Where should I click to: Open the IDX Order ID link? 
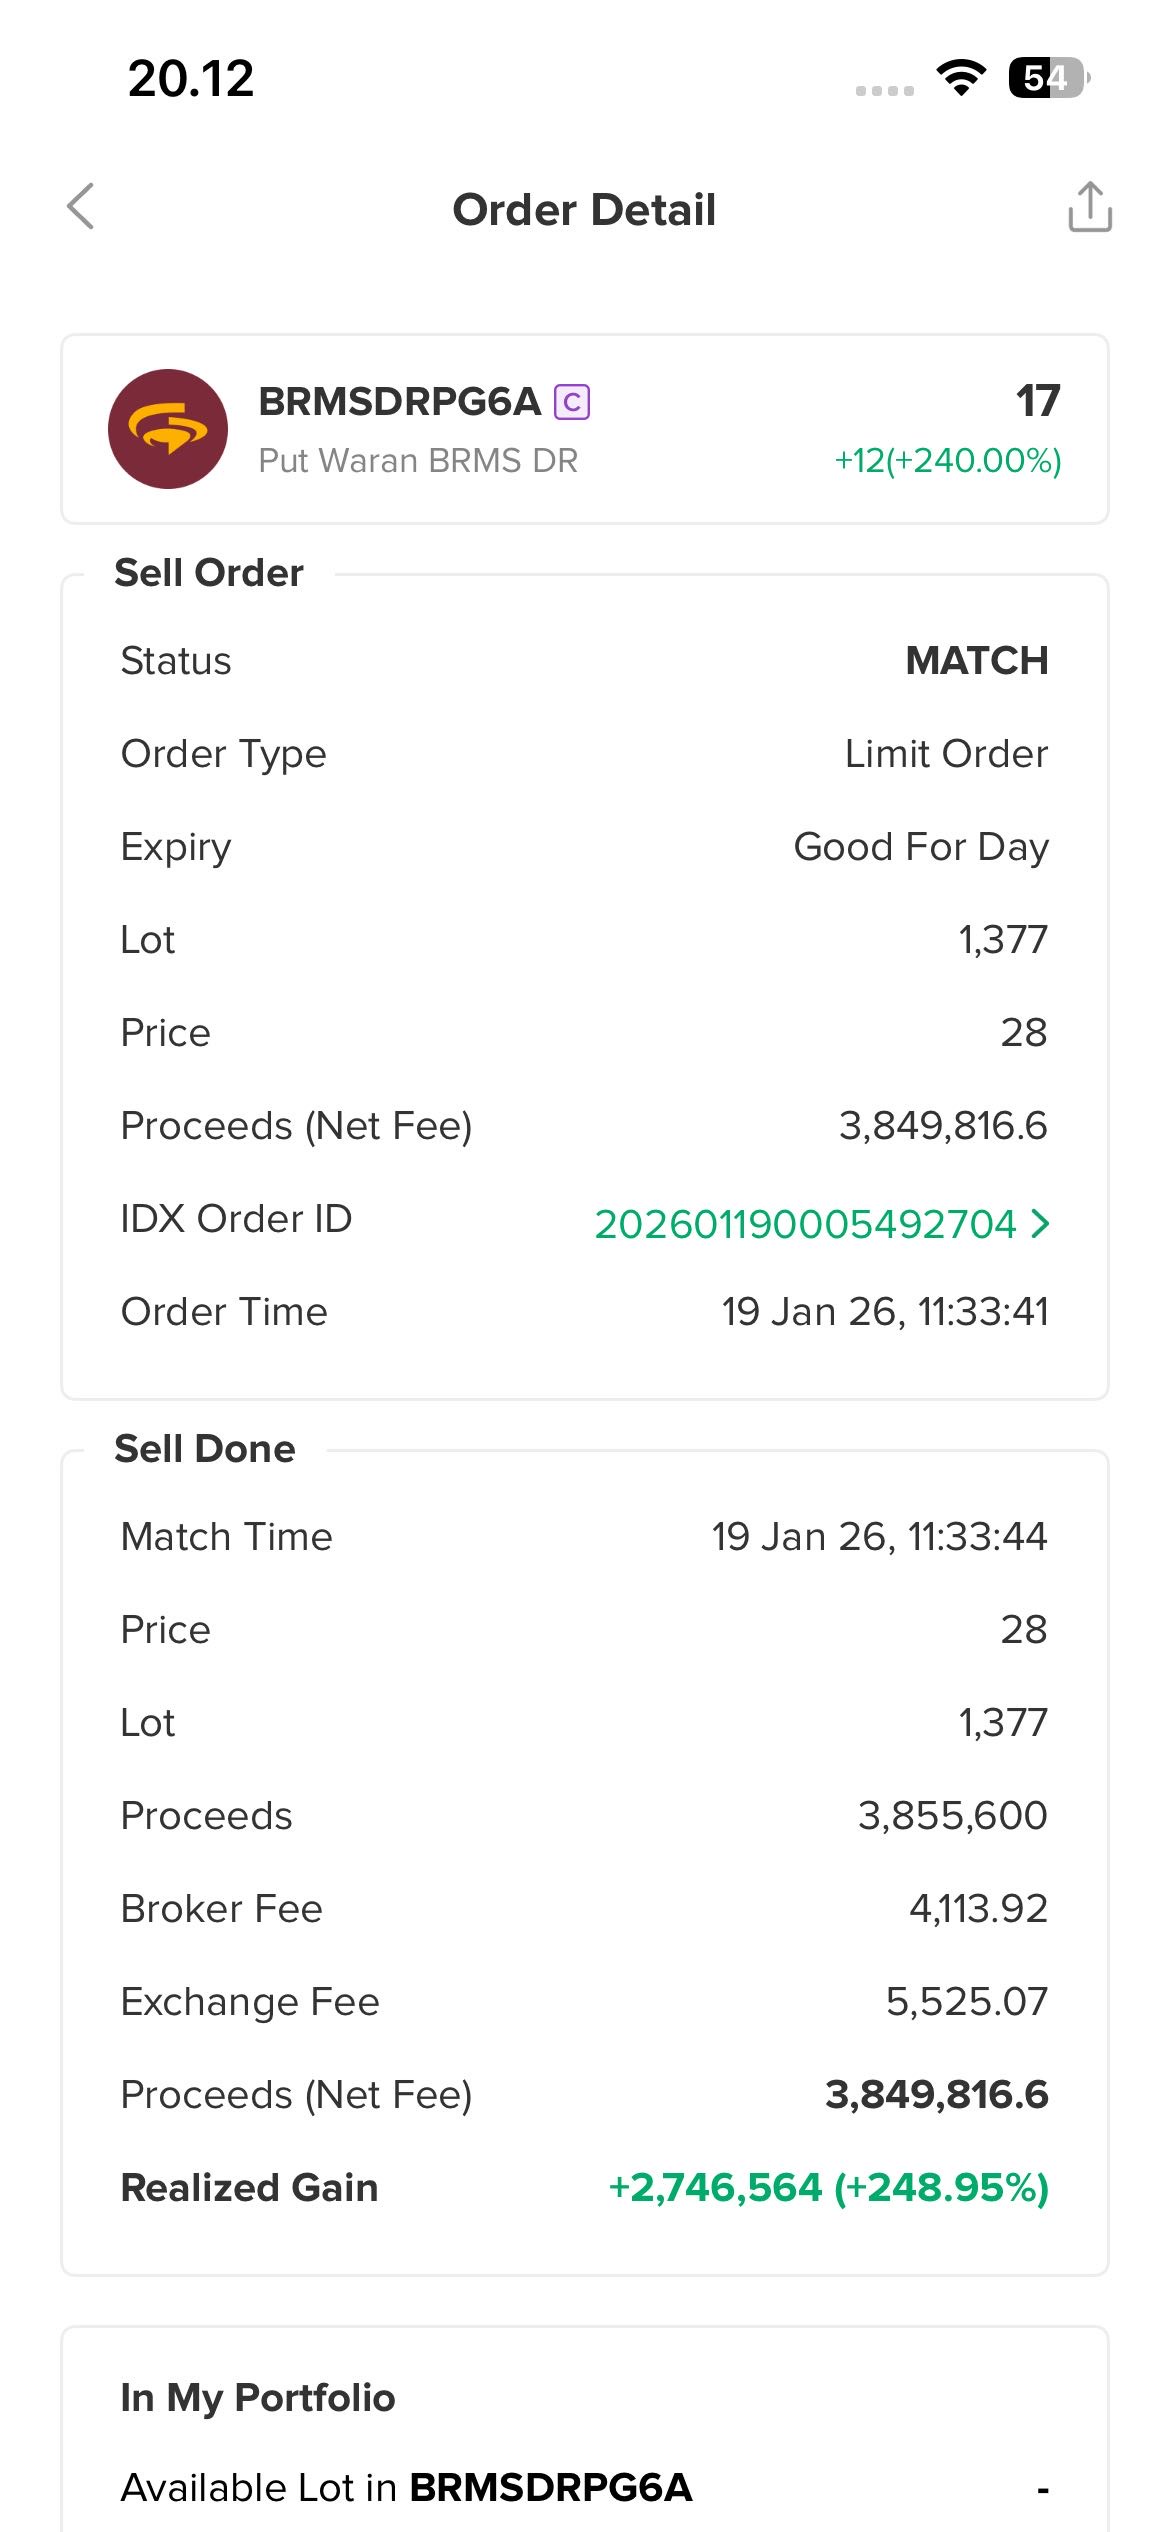pyautogui.click(x=805, y=1223)
